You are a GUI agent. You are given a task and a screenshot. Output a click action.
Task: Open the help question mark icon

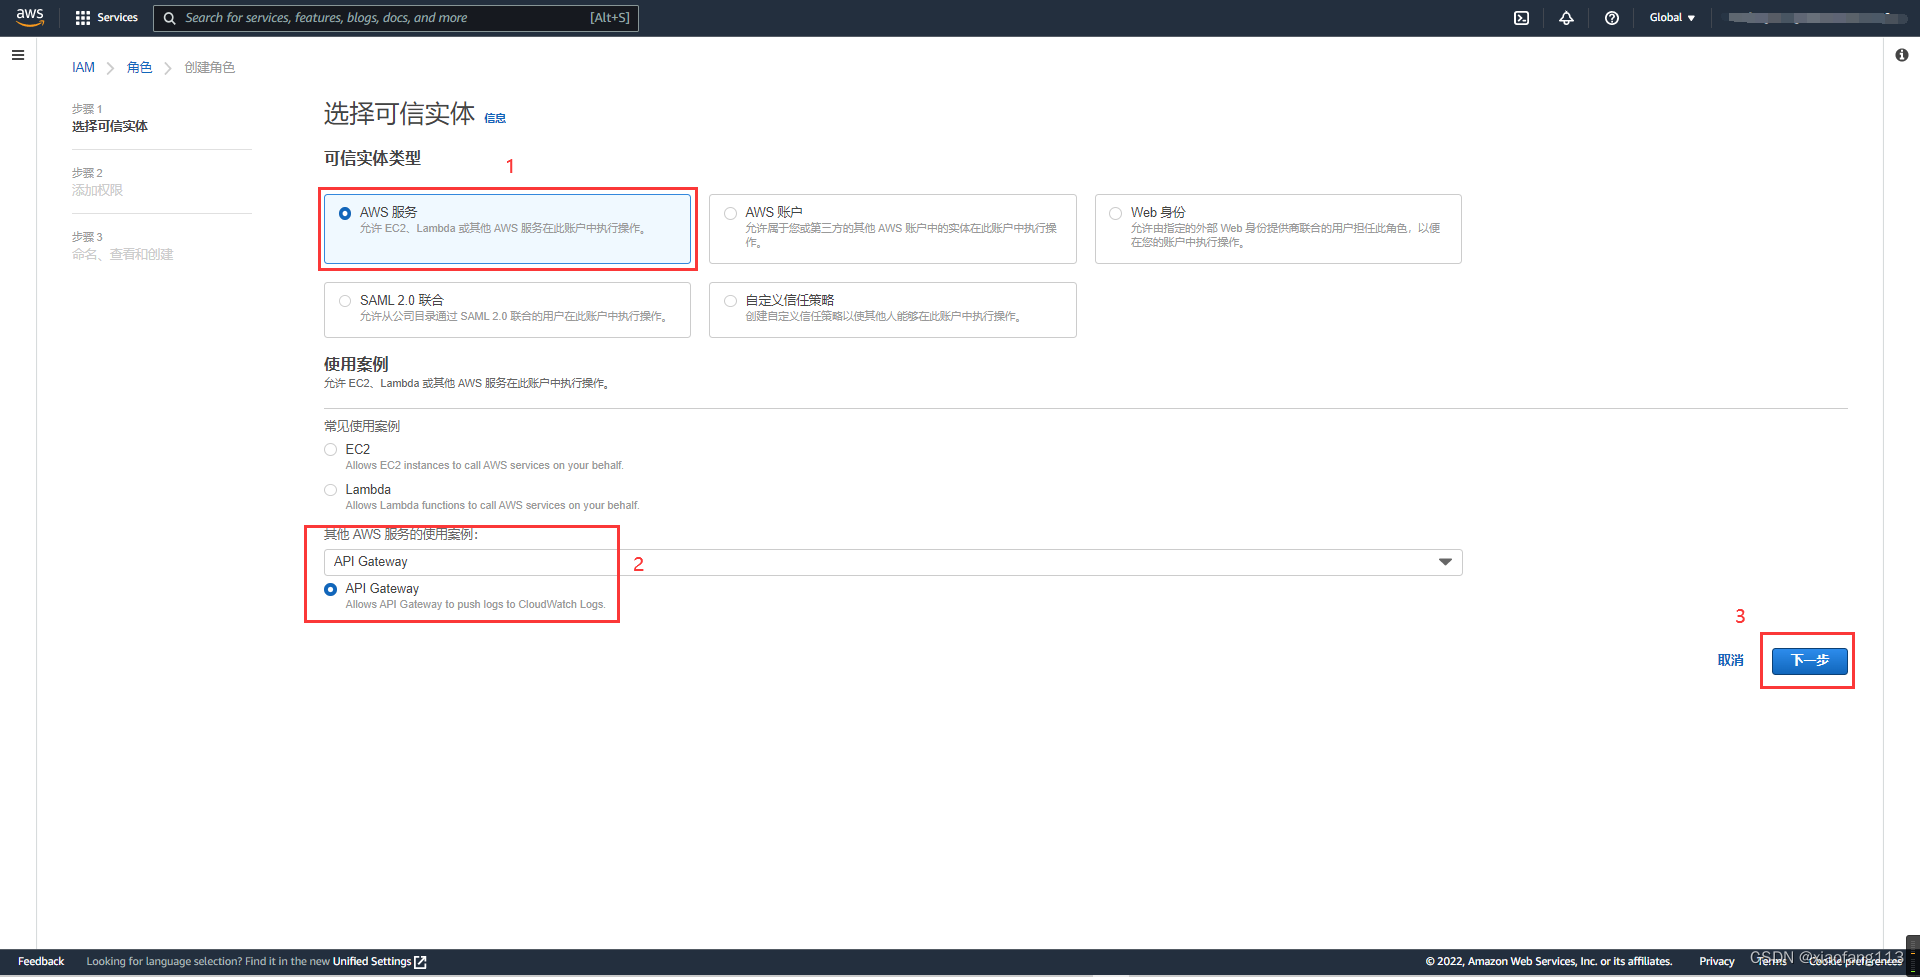(1612, 18)
